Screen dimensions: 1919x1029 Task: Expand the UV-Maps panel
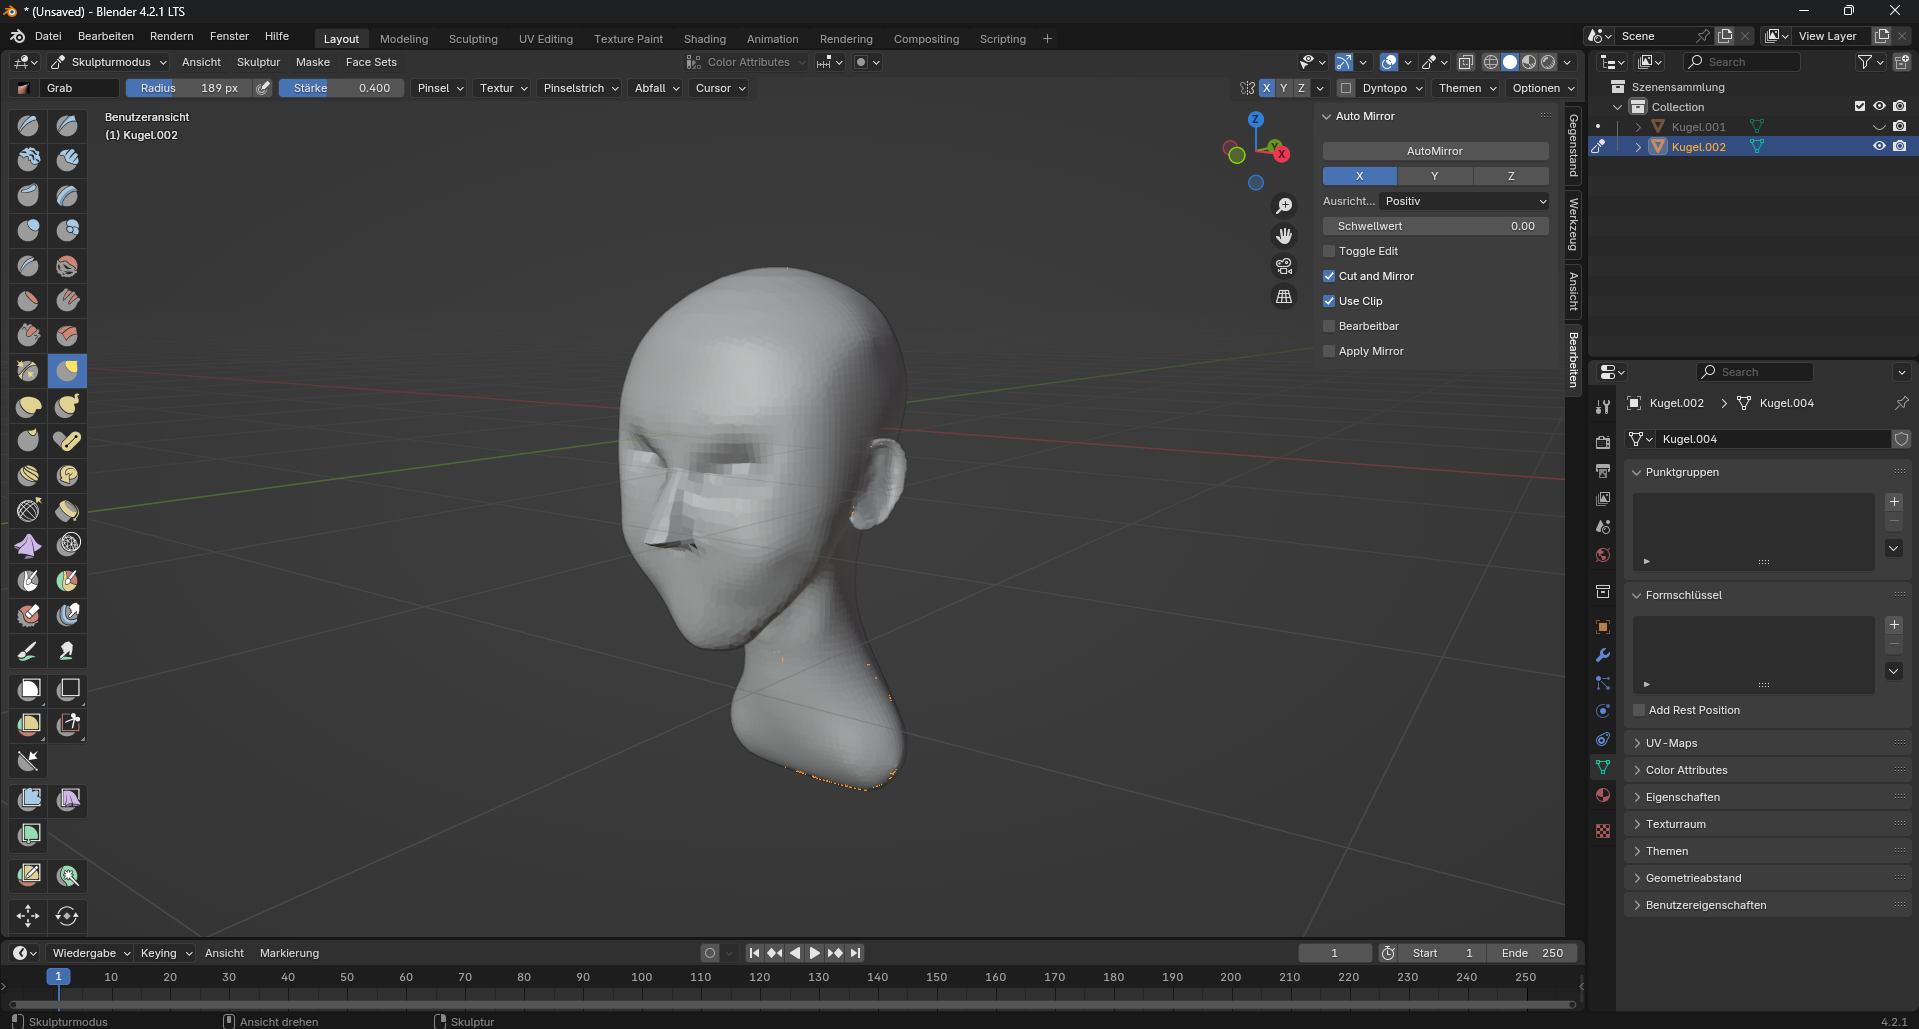(x=1671, y=743)
